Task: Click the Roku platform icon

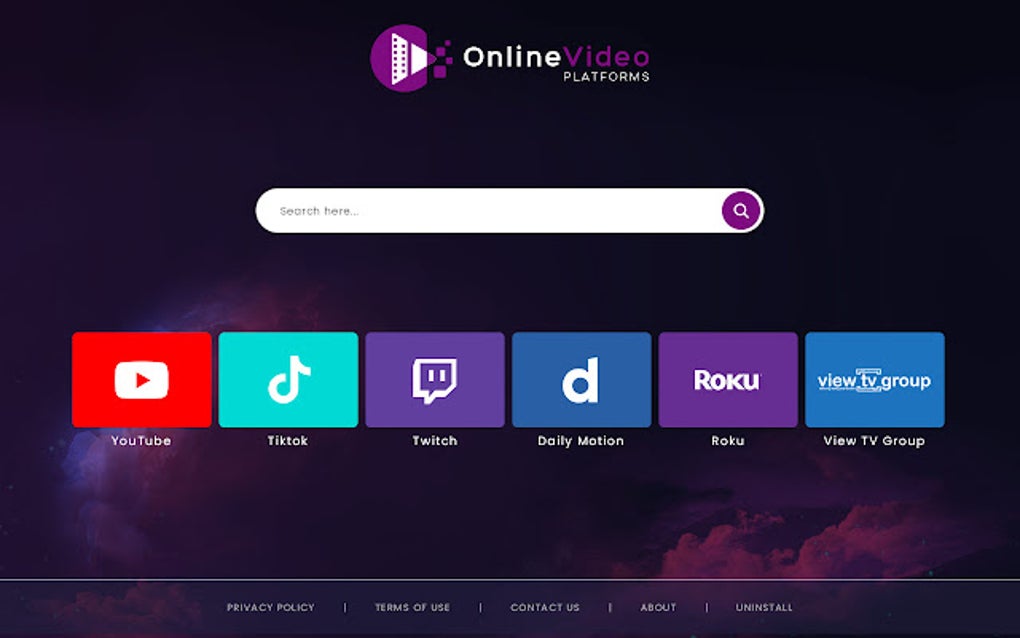Action: pyautogui.click(x=729, y=378)
